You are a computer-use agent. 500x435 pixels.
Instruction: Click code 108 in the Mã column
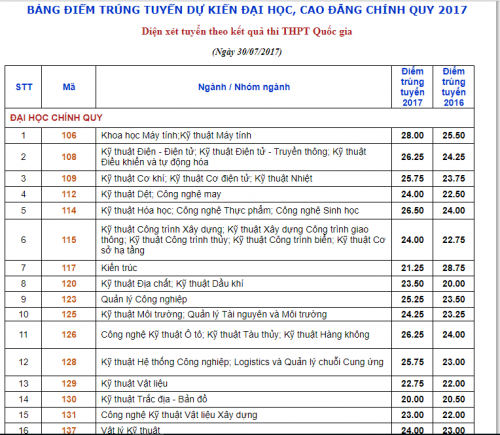69,157
